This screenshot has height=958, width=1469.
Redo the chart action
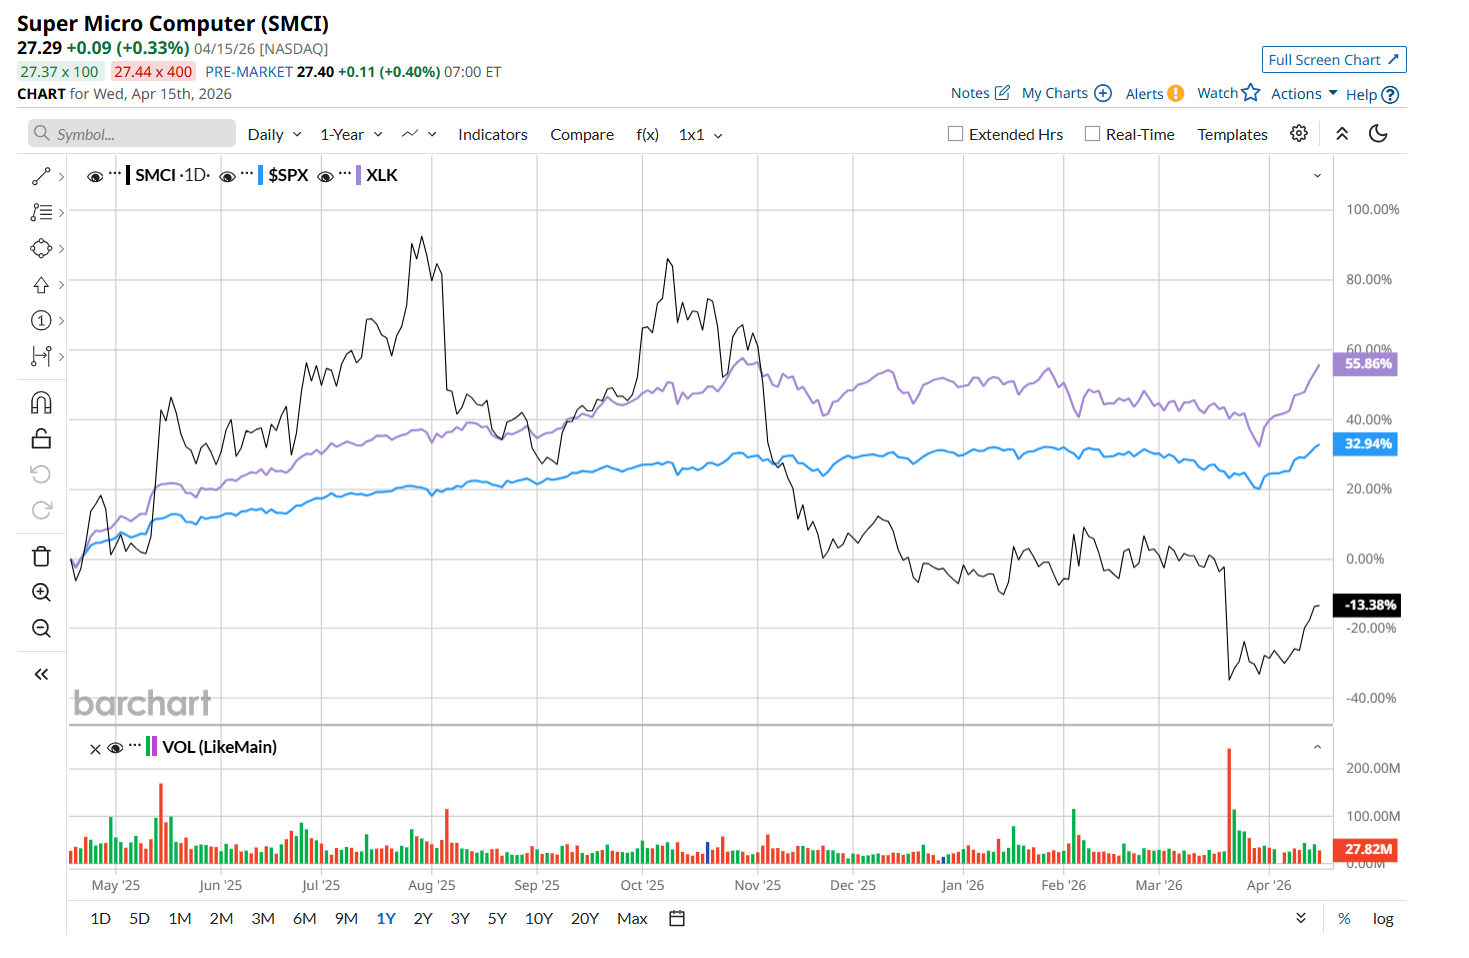click(41, 510)
